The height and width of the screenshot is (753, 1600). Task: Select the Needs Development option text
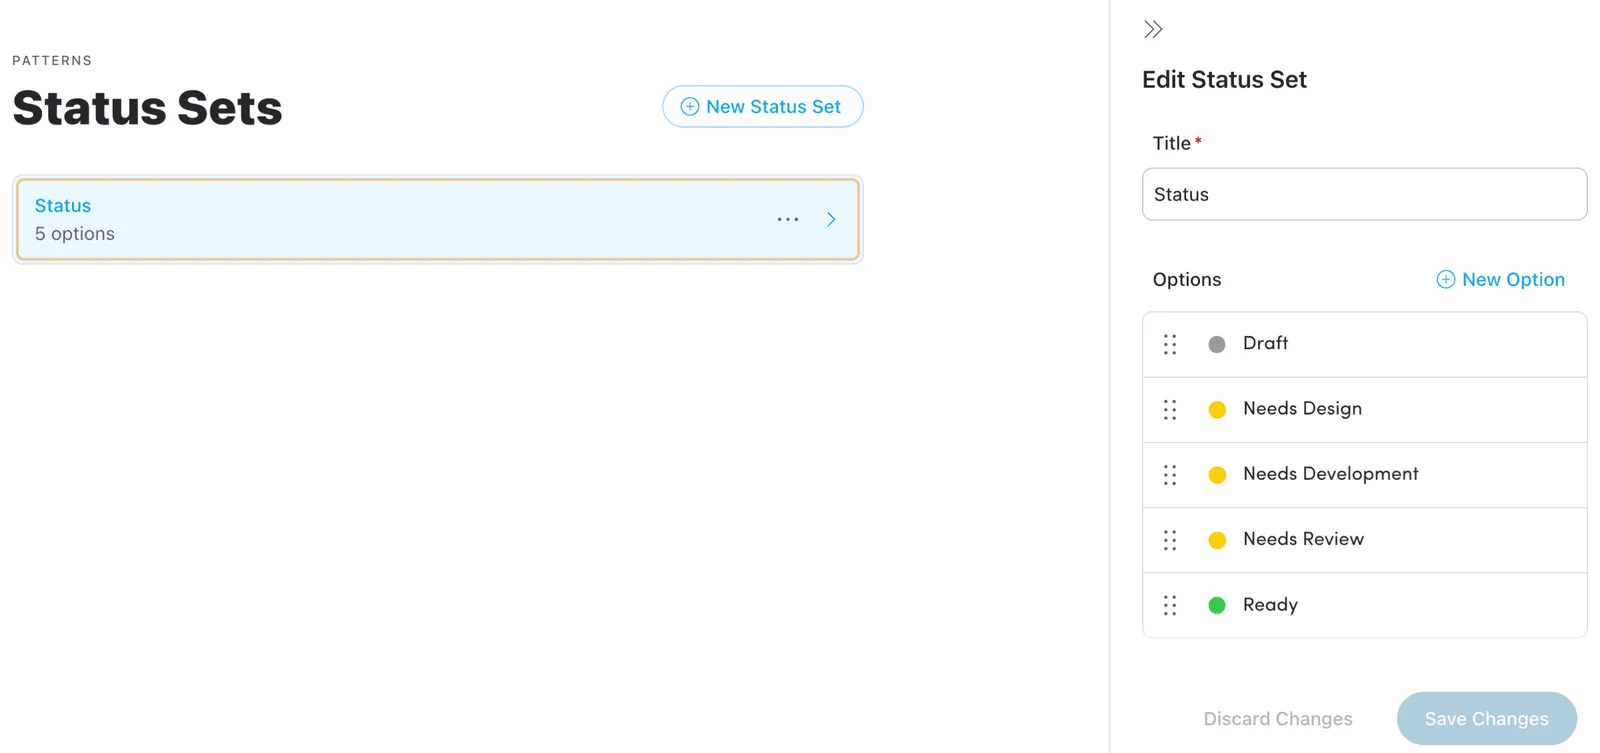(1330, 474)
